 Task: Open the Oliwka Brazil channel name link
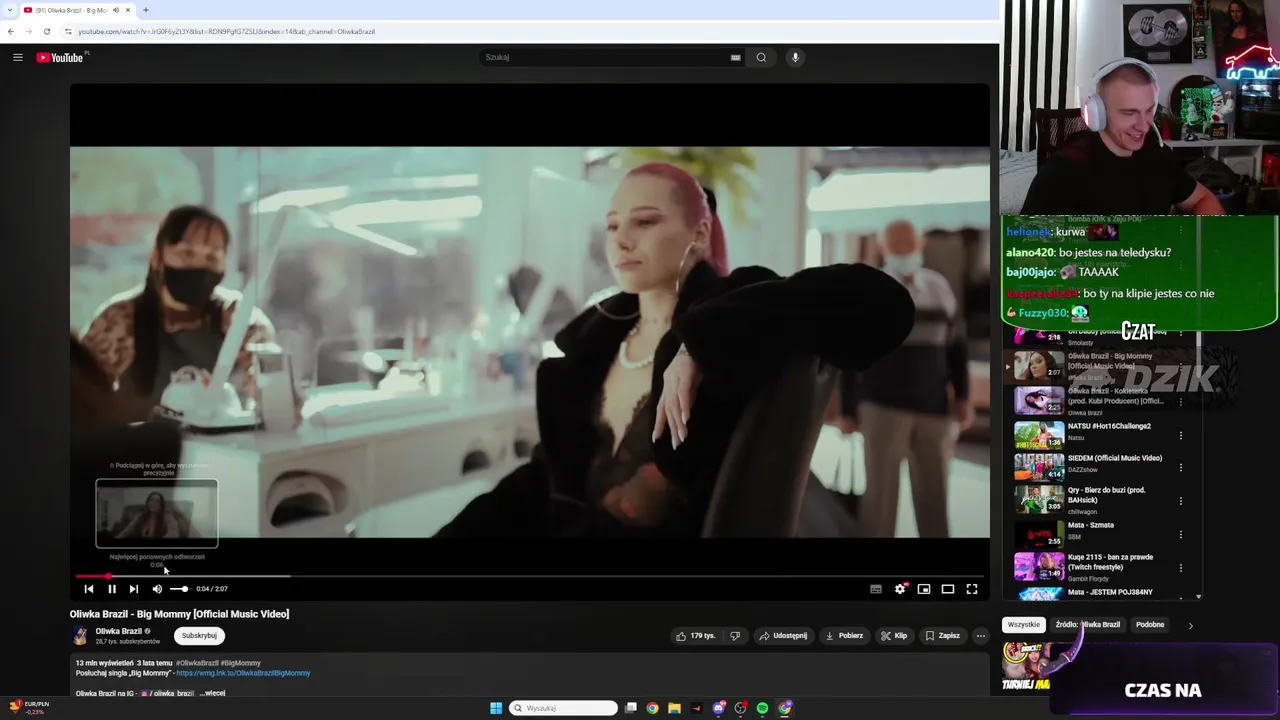[x=119, y=631]
